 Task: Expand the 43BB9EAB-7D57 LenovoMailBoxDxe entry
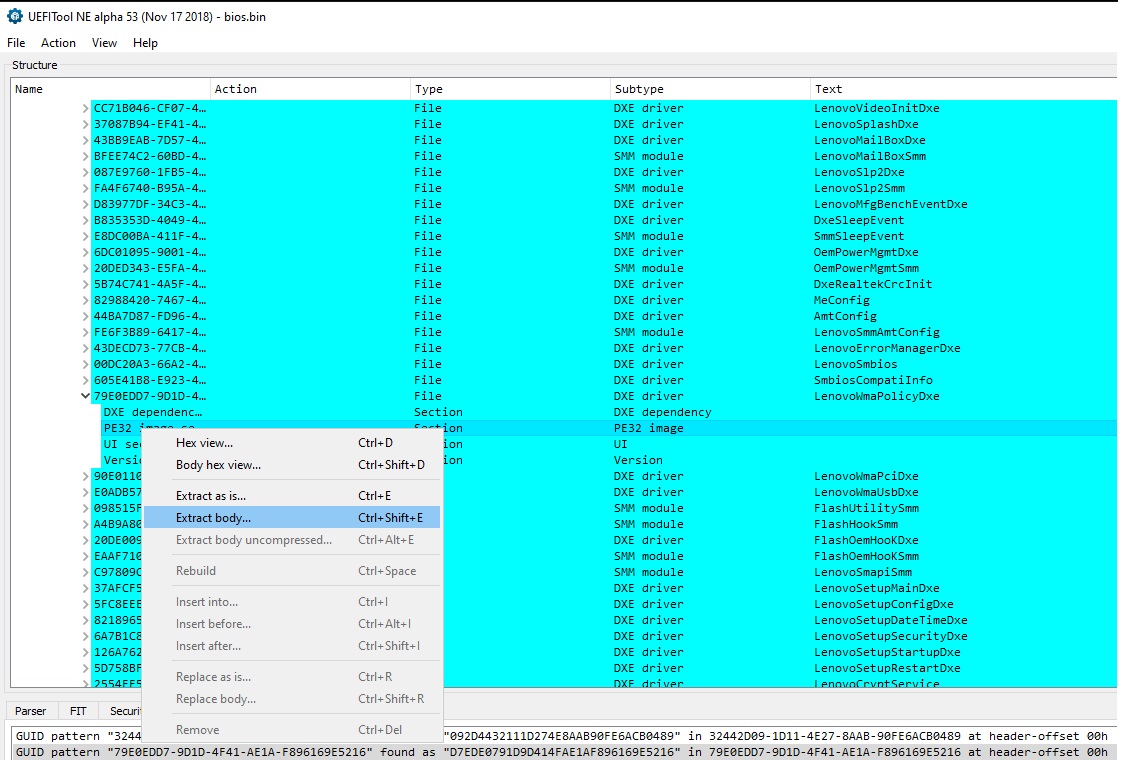tap(85, 140)
